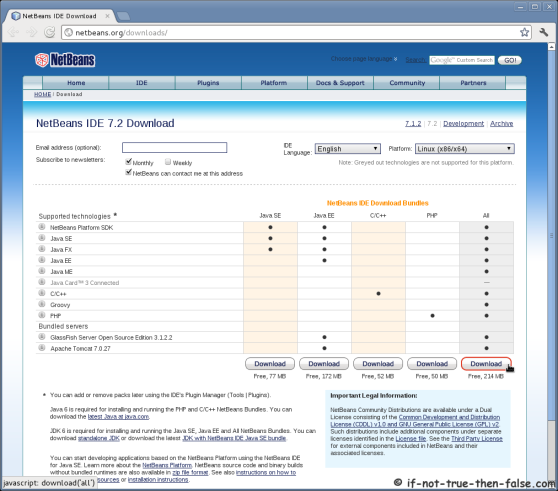Screen dimensions: 558x491
Task: Expand info icon beside Apache Tomcat
Action: coord(42,348)
